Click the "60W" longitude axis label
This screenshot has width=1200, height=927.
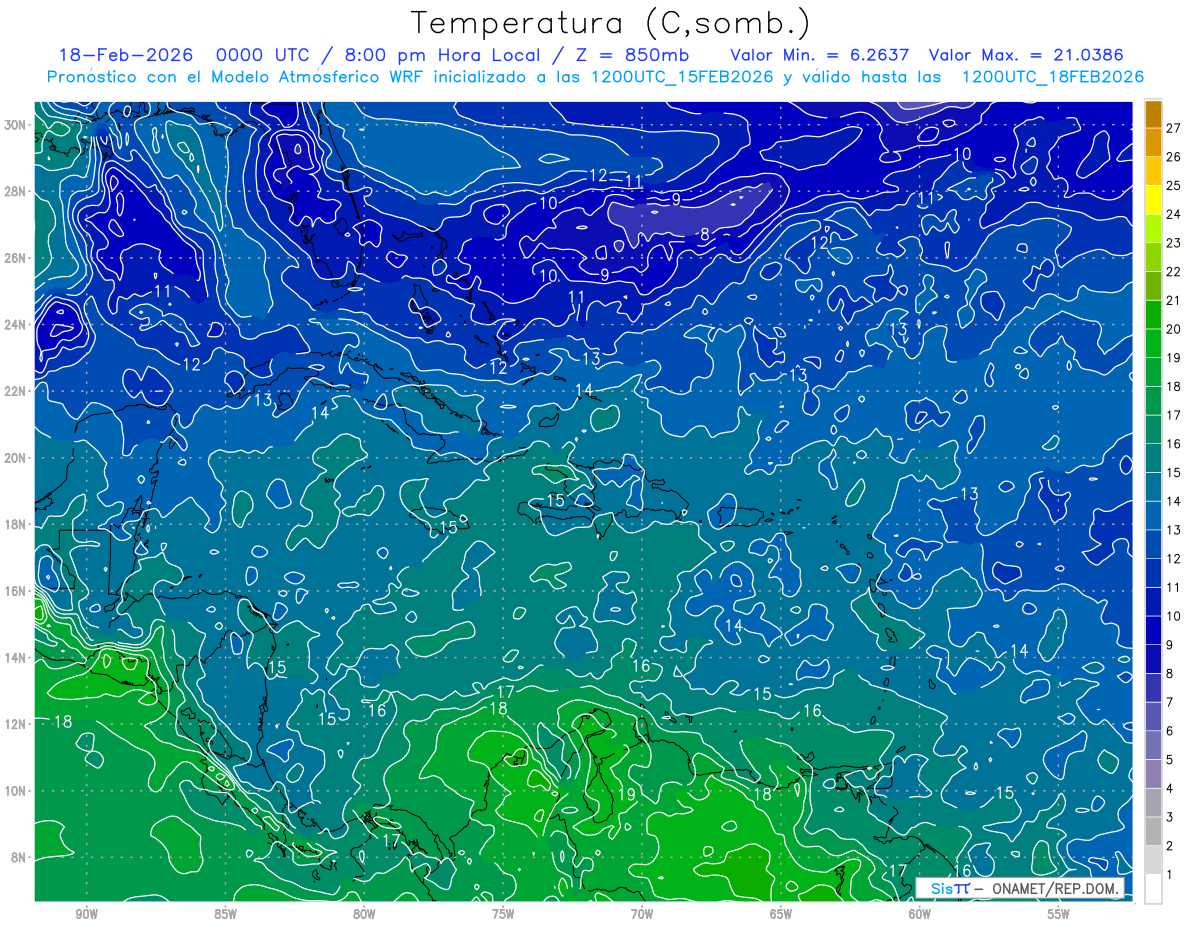[920, 914]
